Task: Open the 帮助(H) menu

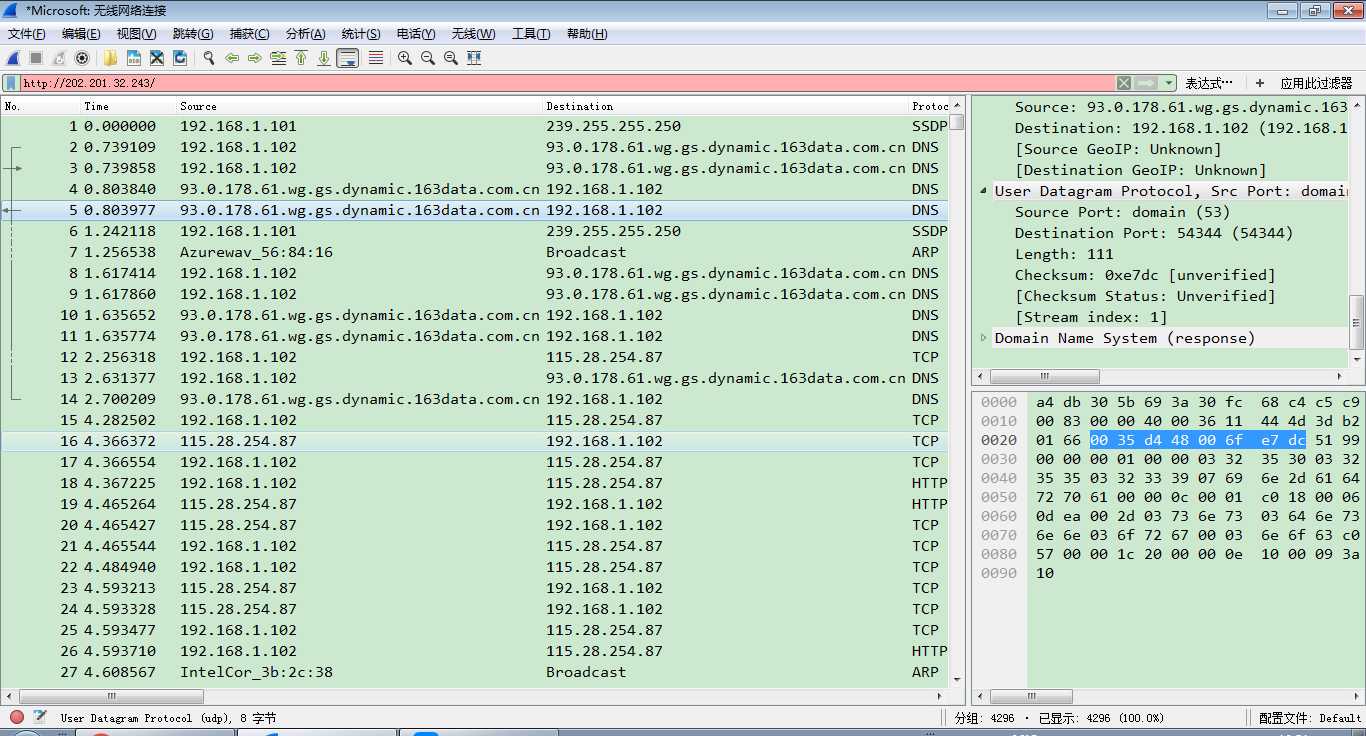Action: point(587,34)
